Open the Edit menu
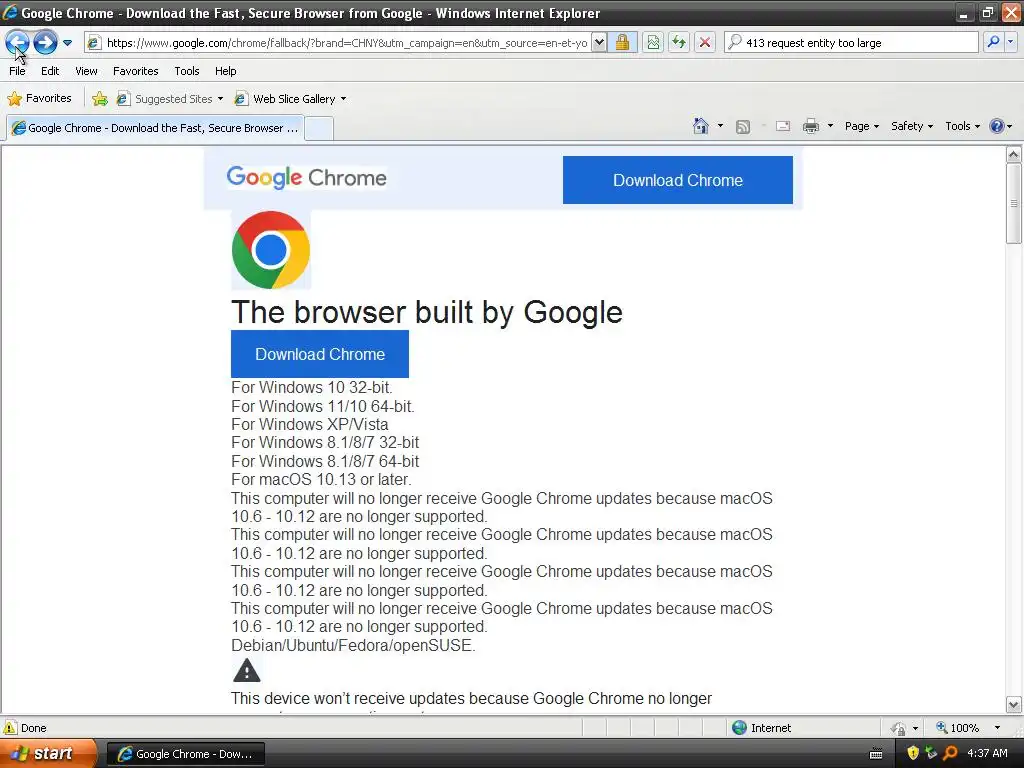Viewport: 1024px width, 768px height. [x=50, y=71]
